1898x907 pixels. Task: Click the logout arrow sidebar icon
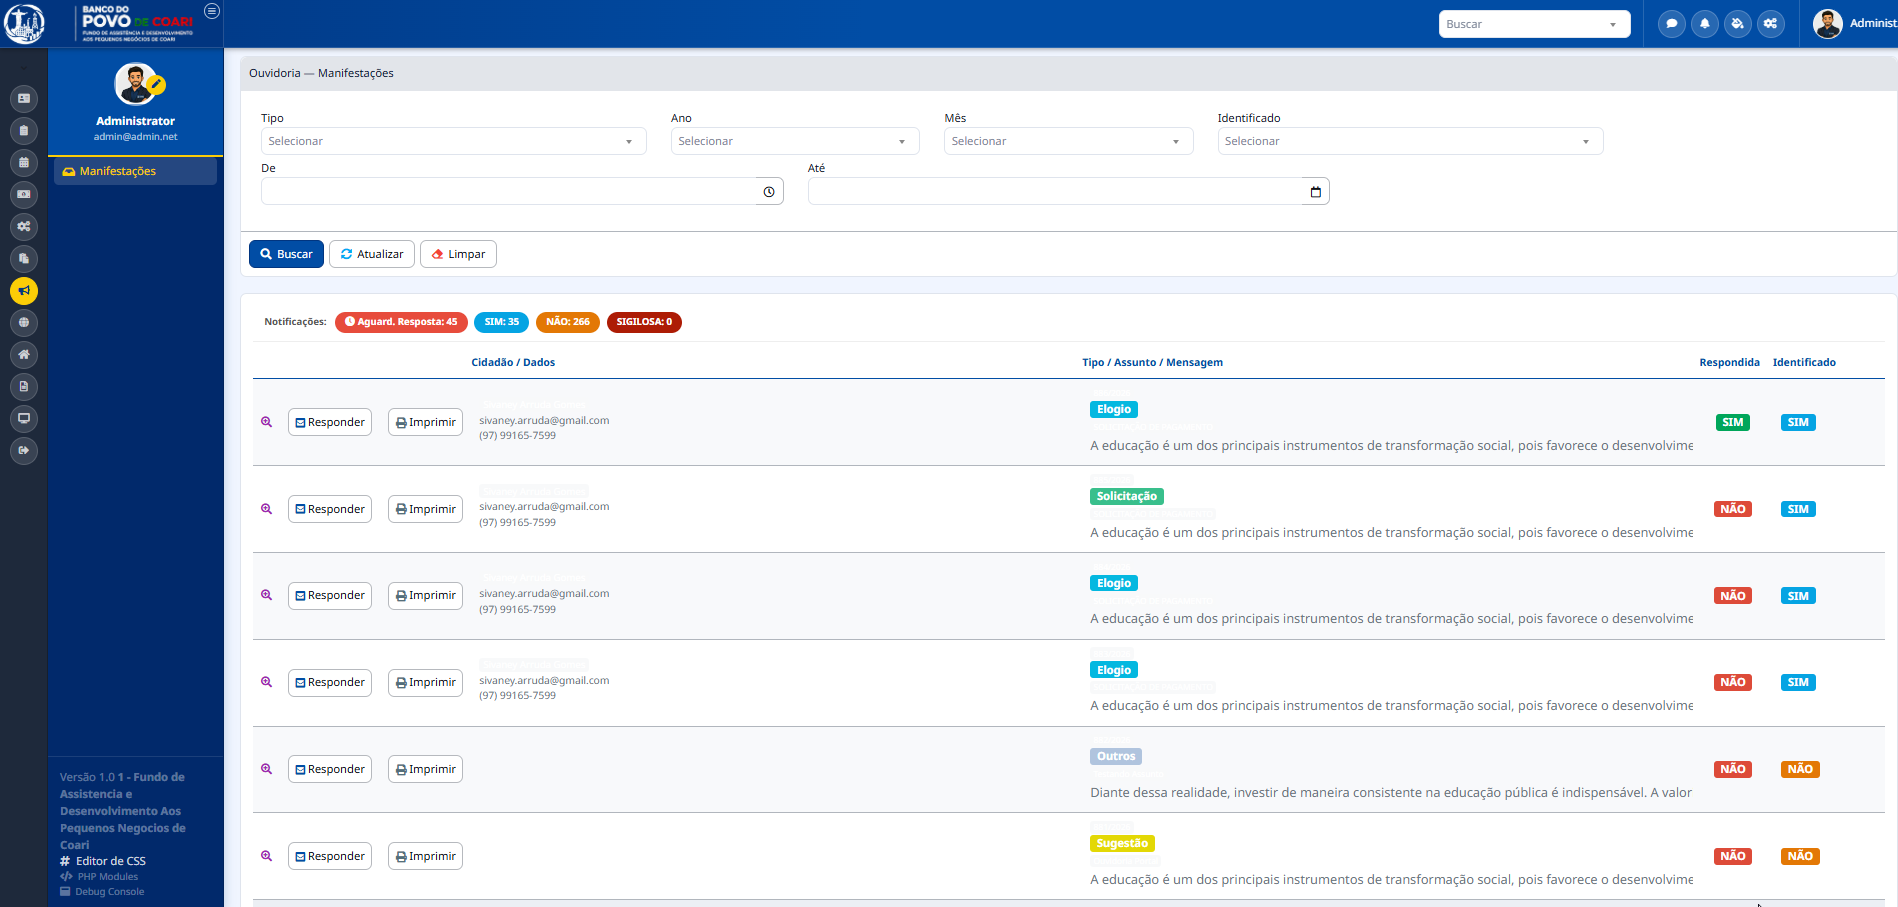(x=24, y=450)
